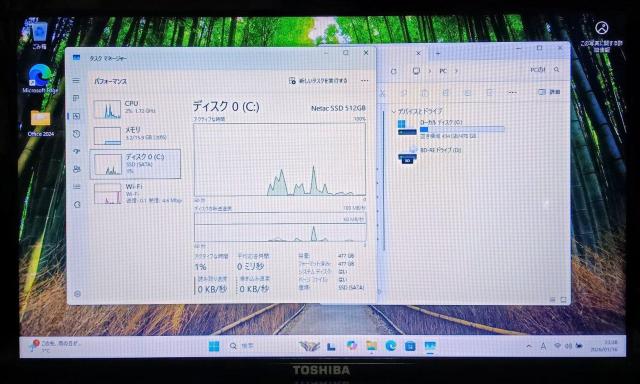Click the Paste icon in Explorer toolbar
Viewport: 640px width, 384px height.
point(425,93)
